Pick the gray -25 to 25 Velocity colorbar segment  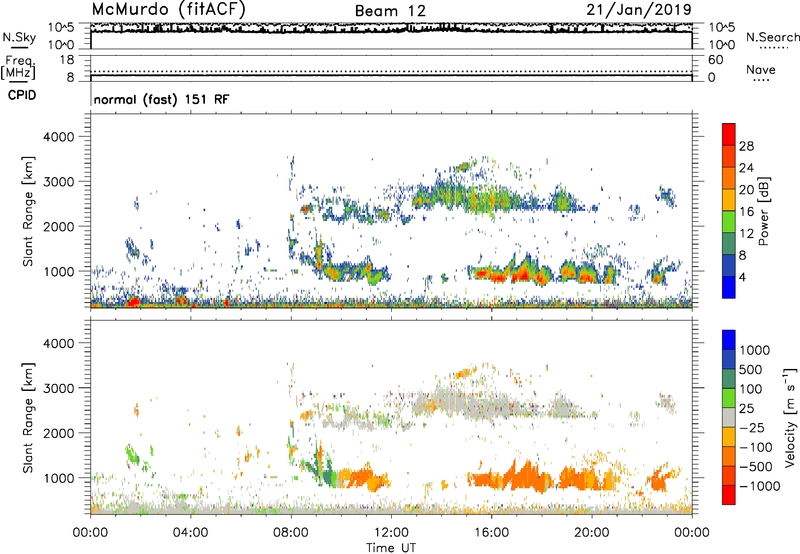[x=729, y=417]
